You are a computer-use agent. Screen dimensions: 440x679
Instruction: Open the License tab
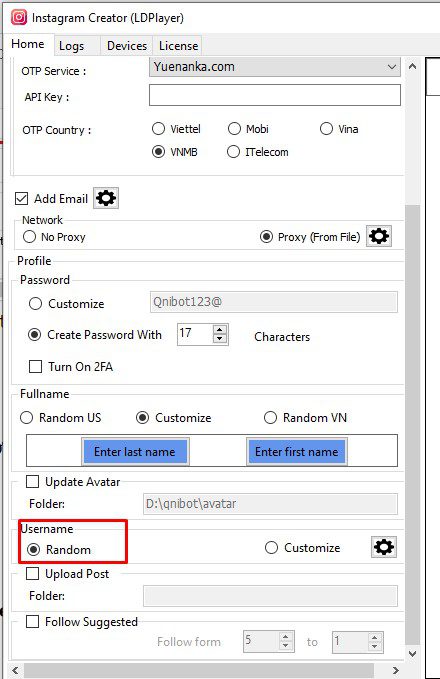click(178, 46)
